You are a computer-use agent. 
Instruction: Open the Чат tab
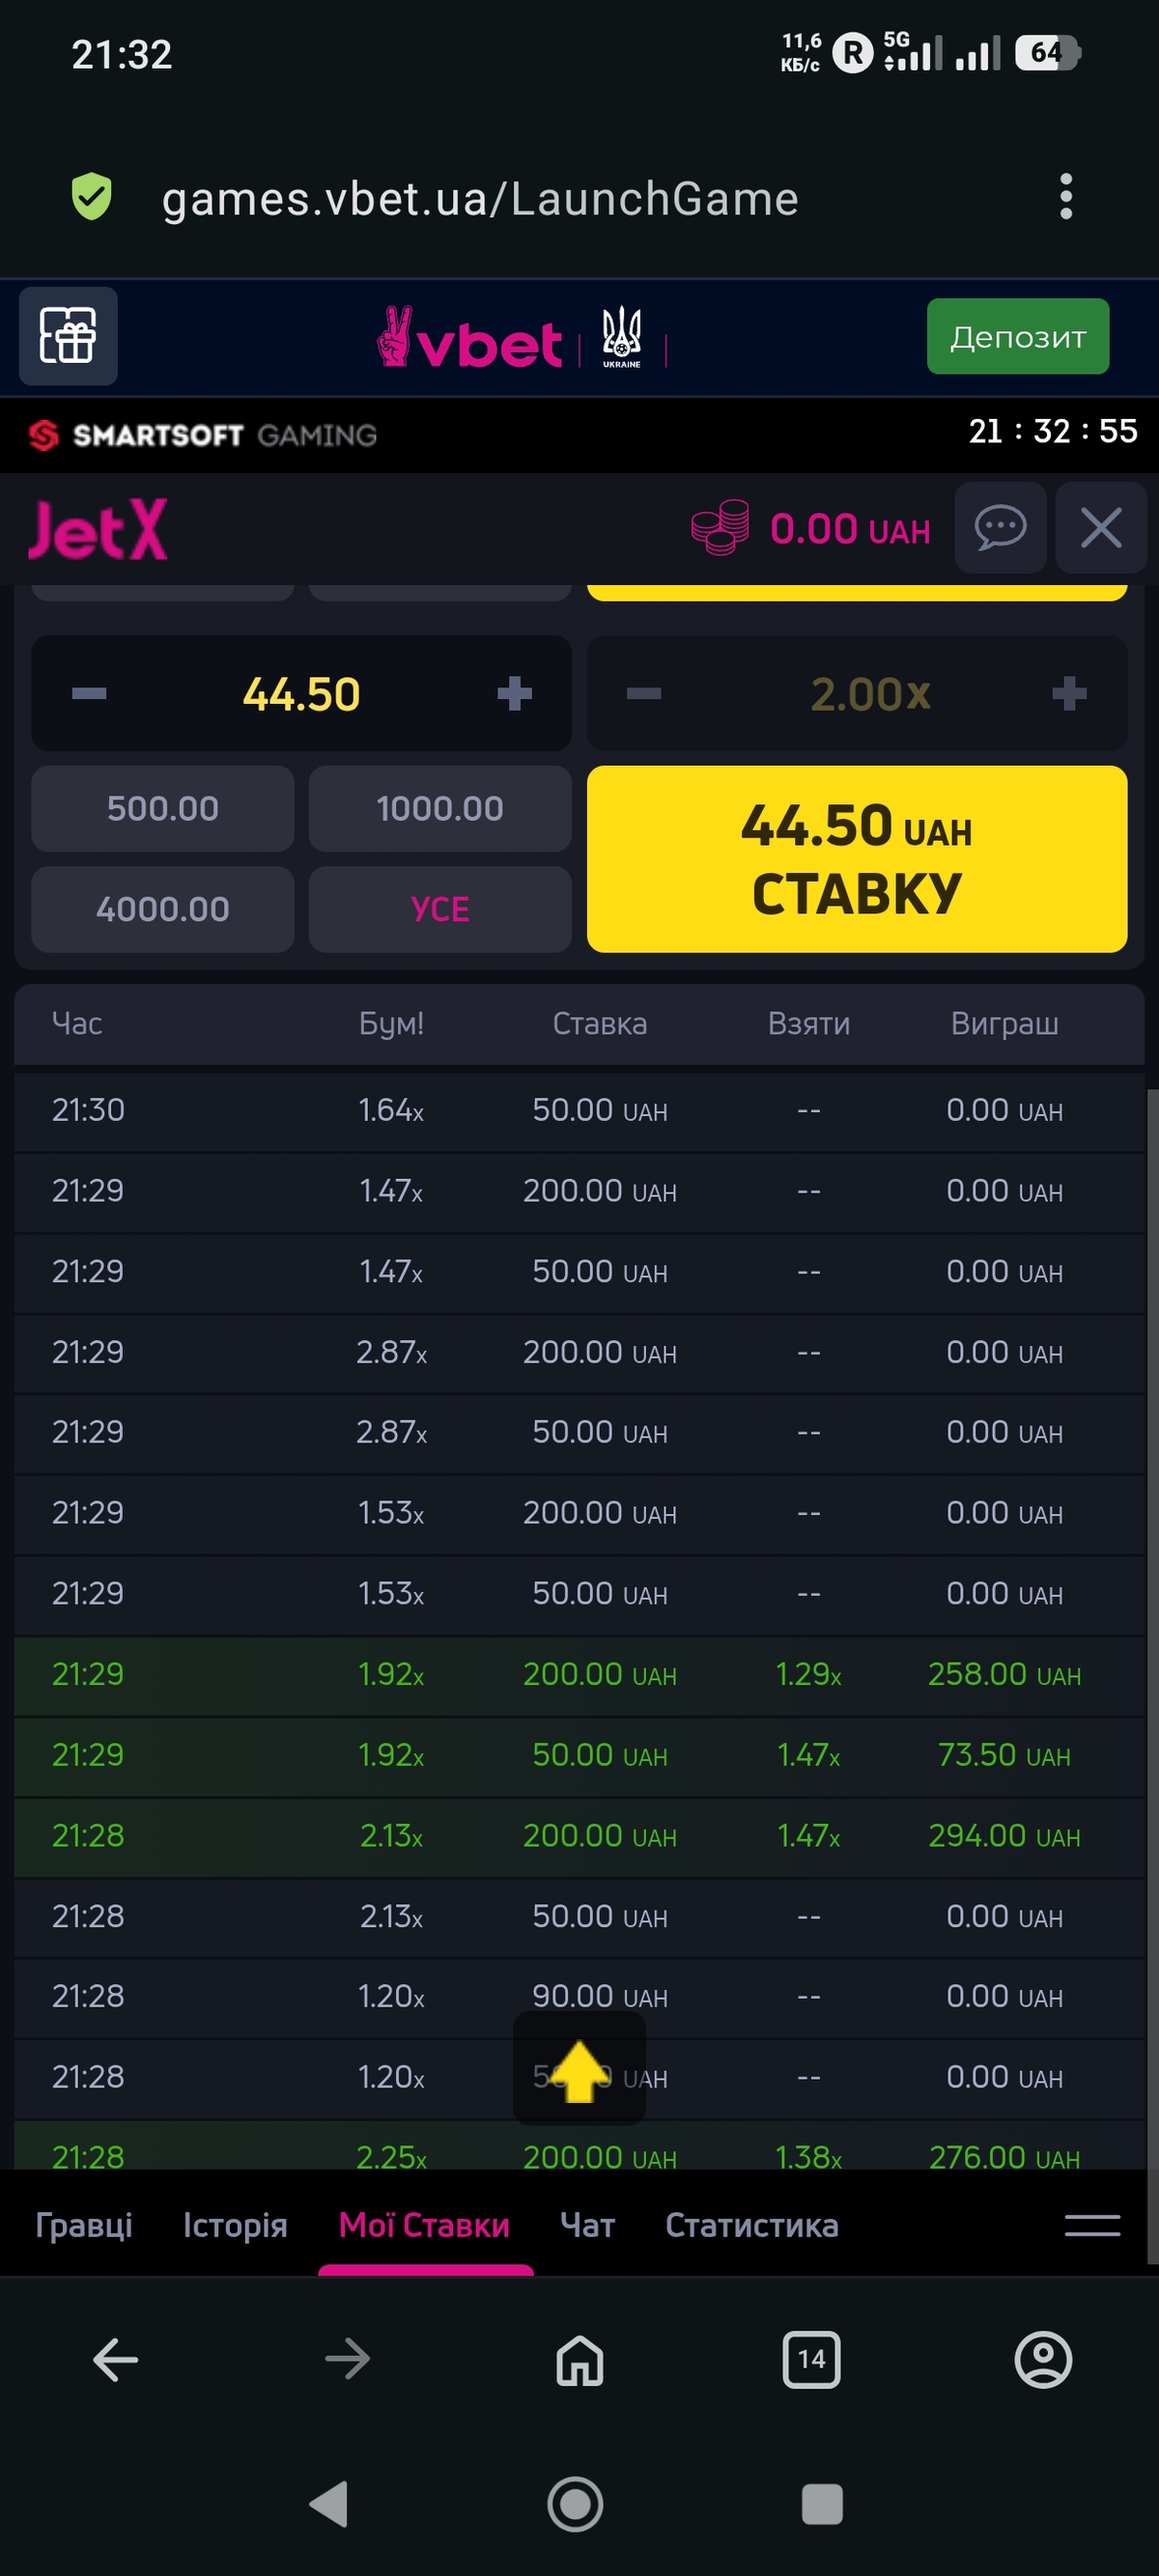[587, 2225]
